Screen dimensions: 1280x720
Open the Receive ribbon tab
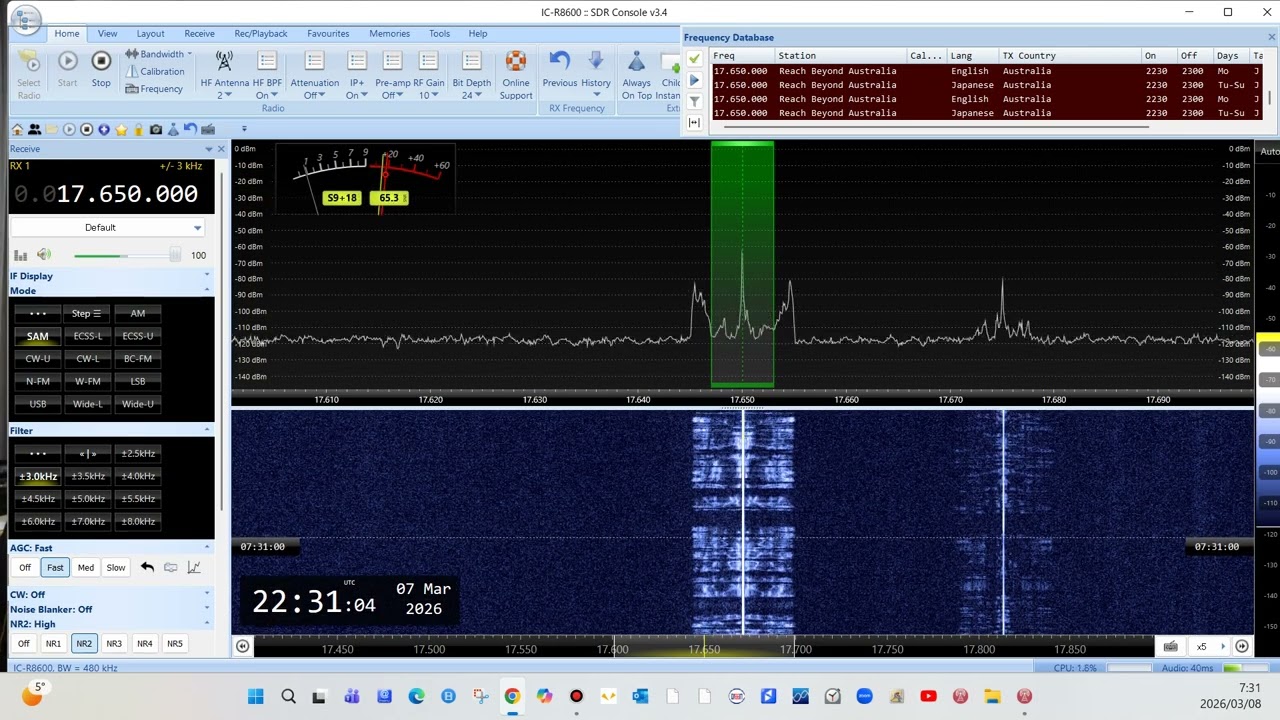pos(199,33)
